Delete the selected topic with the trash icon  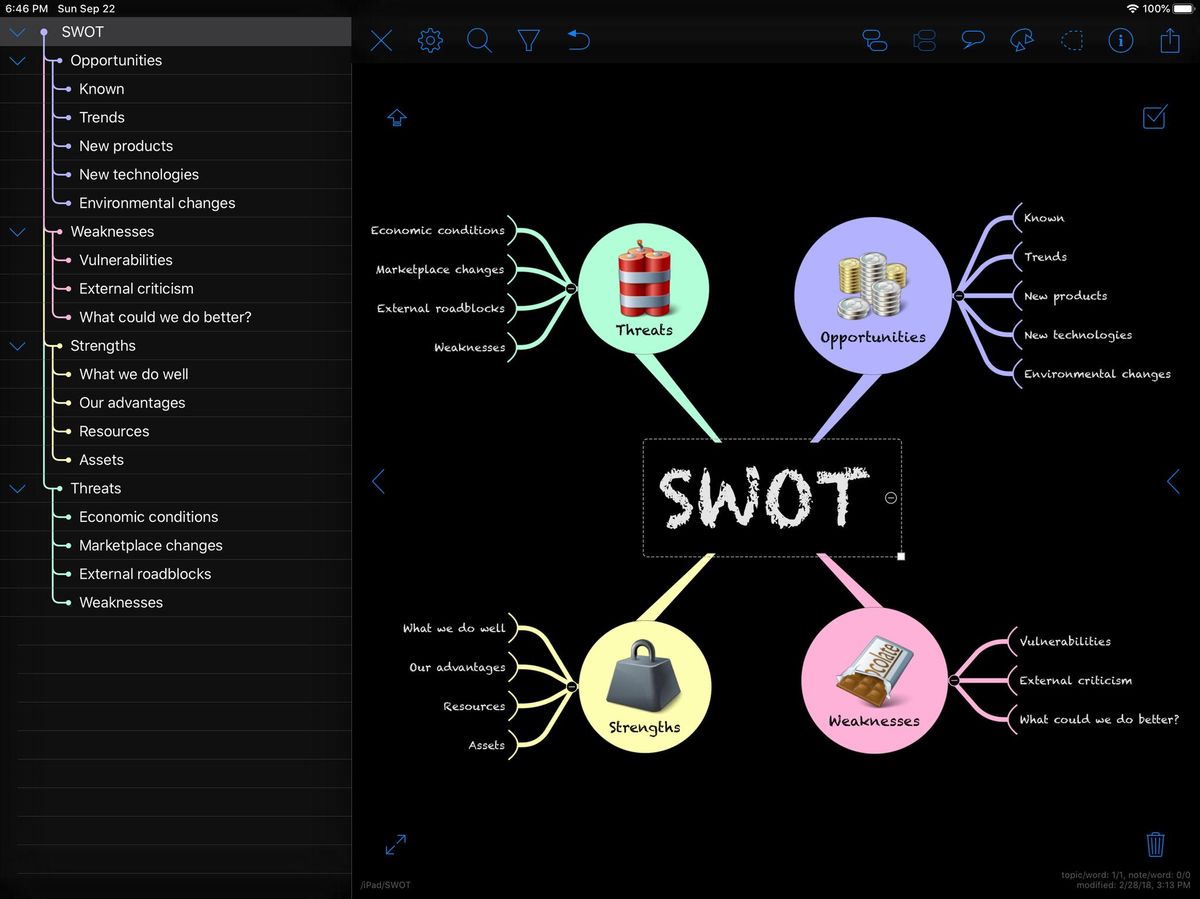coord(1155,844)
